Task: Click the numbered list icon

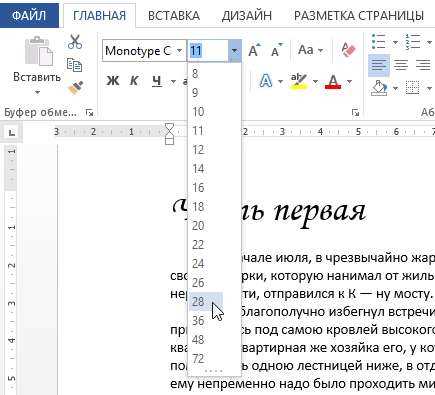Action: tap(413, 42)
